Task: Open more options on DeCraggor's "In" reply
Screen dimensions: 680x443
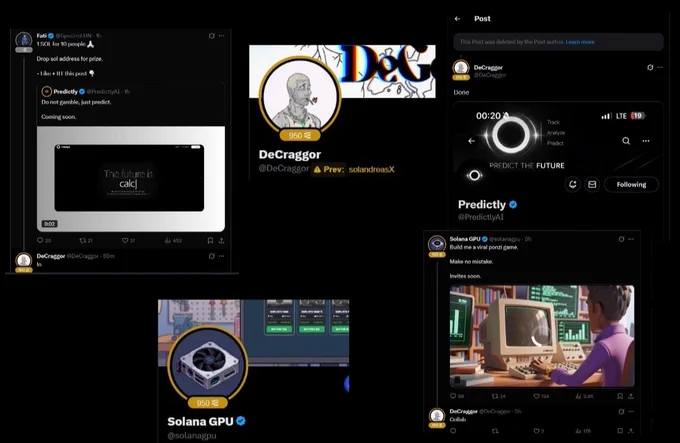Action: point(221,256)
